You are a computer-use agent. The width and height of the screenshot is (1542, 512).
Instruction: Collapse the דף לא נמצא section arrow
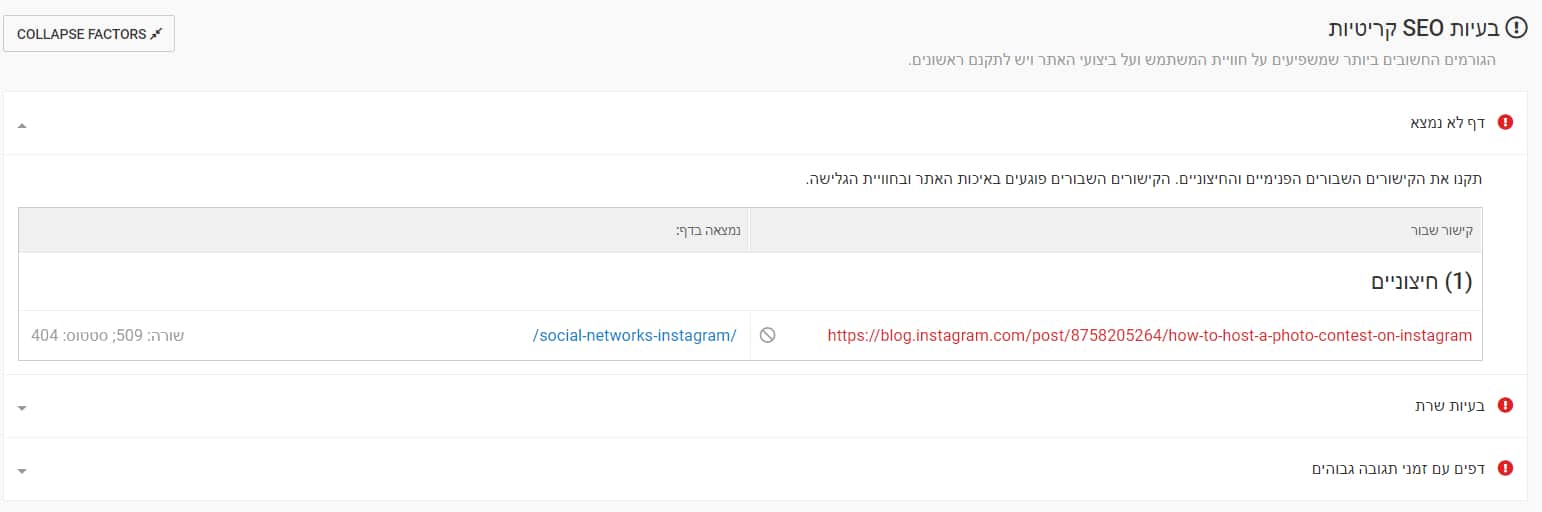click(x=22, y=126)
